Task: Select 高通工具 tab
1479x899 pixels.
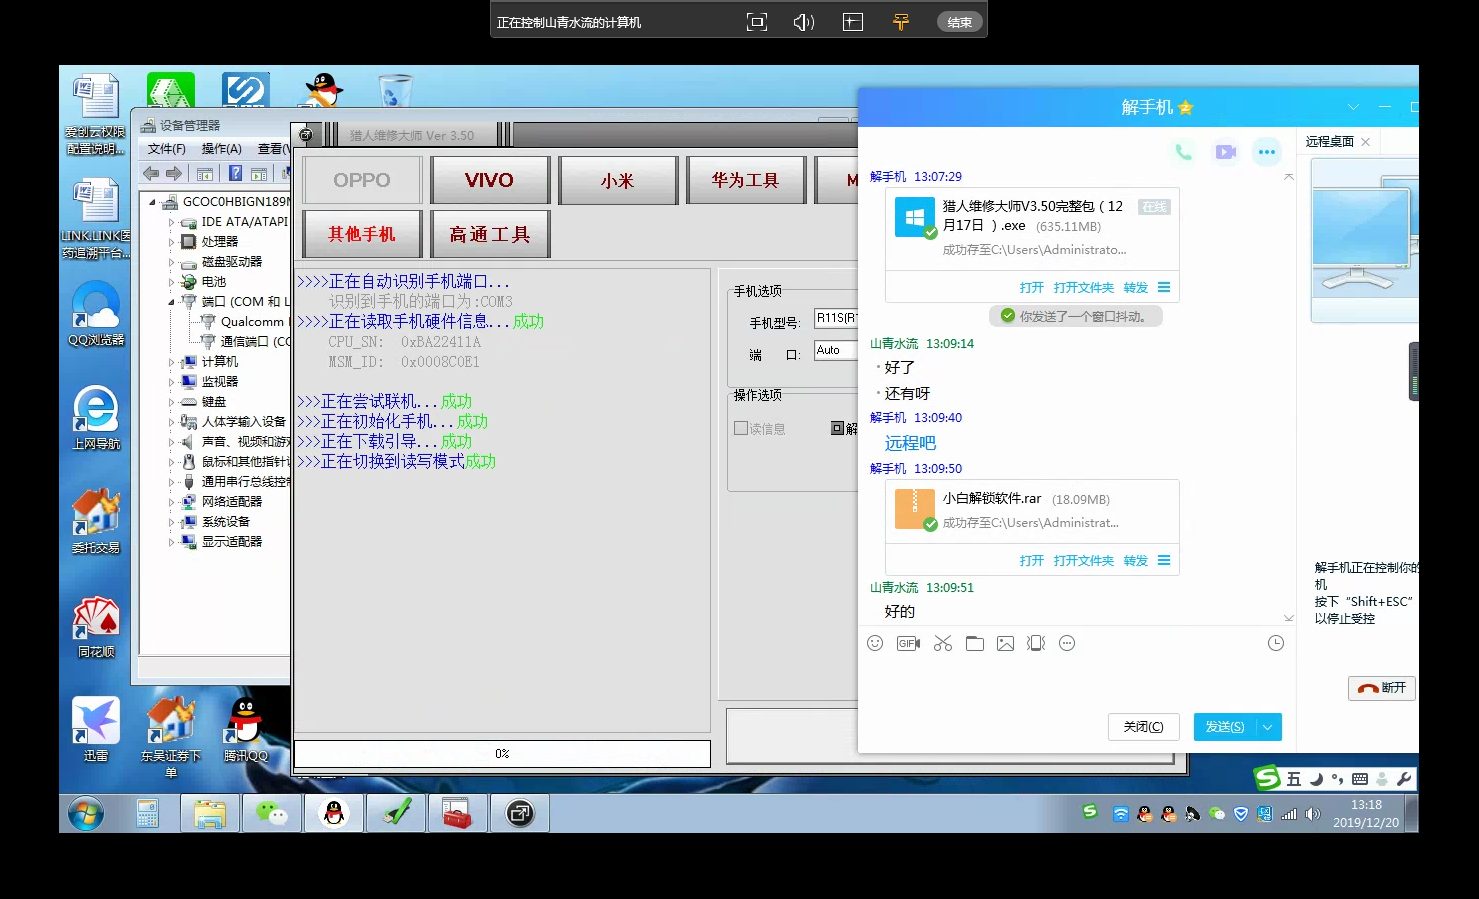Action: click(490, 234)
